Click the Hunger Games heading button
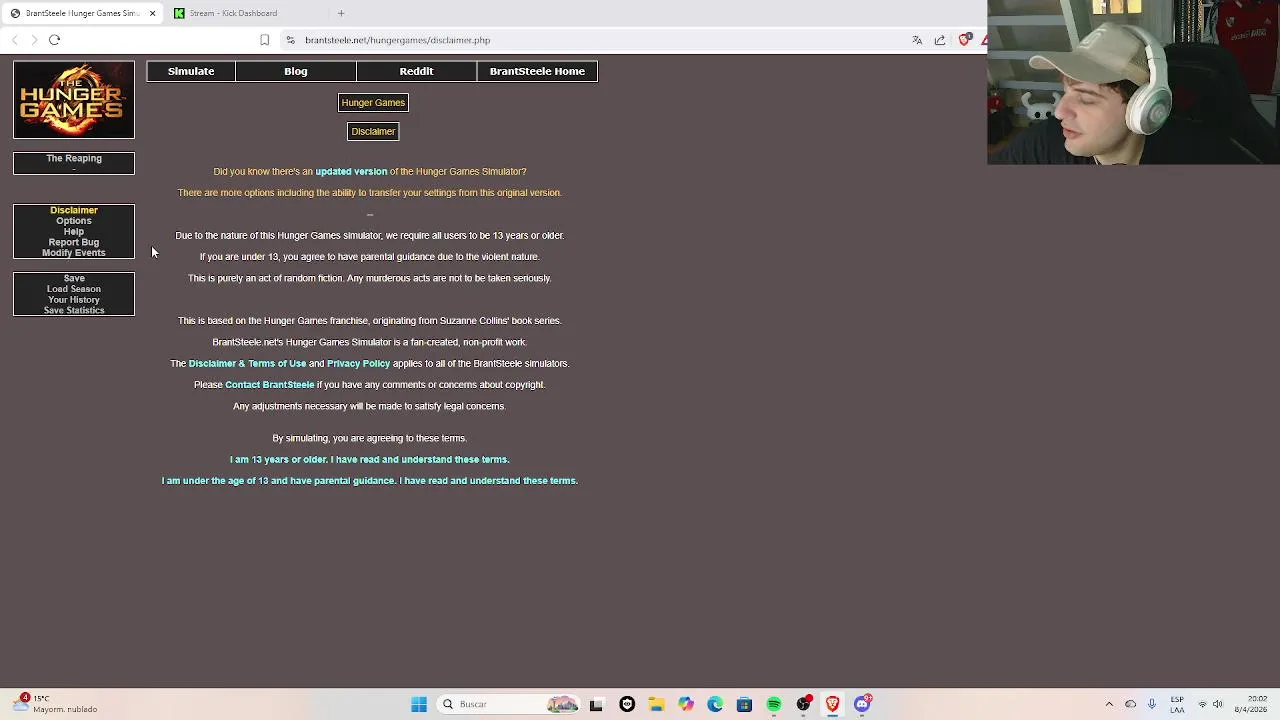The image size is (1280, 720). [373, 102]
